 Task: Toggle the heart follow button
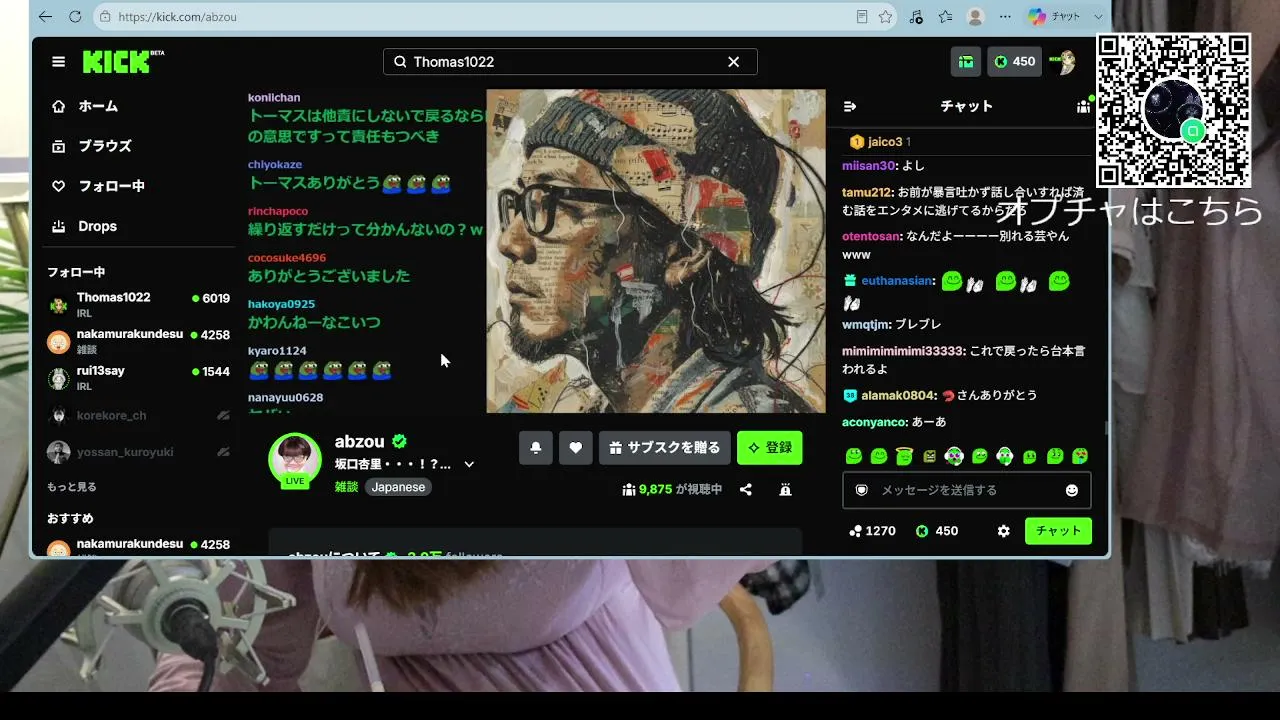(x=575, y=448)
